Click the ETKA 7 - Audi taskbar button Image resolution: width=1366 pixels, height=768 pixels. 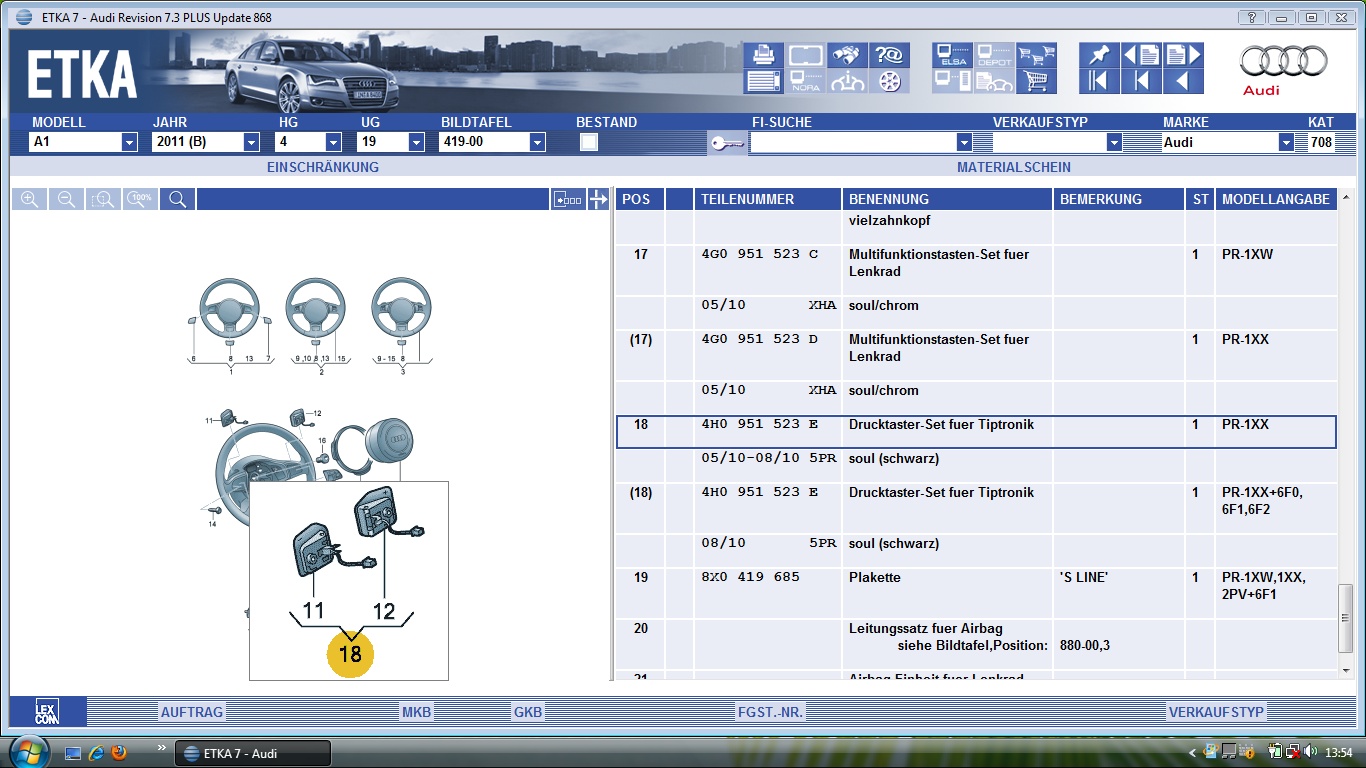pos(253,753)
